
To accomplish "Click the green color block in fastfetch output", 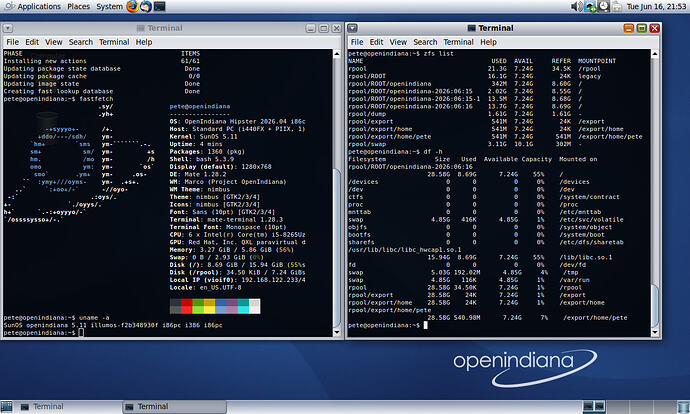I will click(x=198, y=306).
